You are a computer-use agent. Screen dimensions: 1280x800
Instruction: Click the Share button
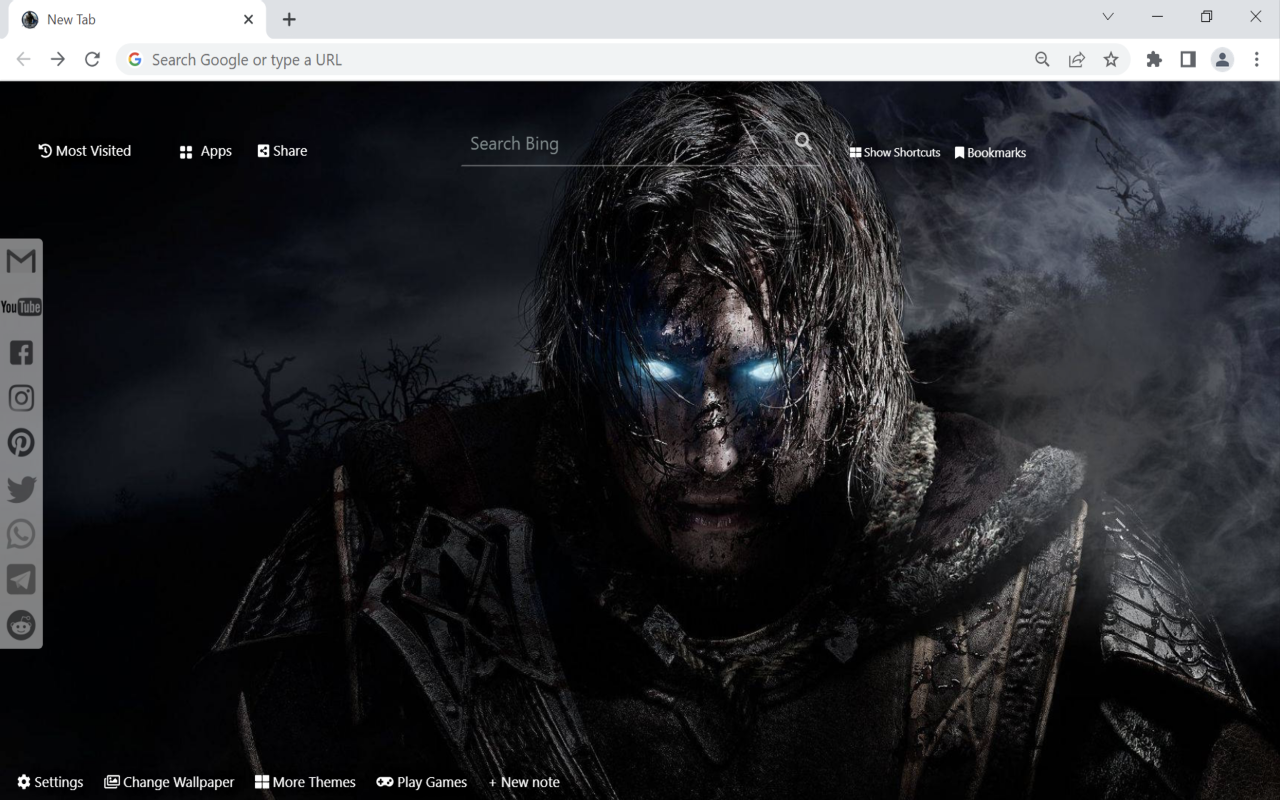click(x=282, y=151)
